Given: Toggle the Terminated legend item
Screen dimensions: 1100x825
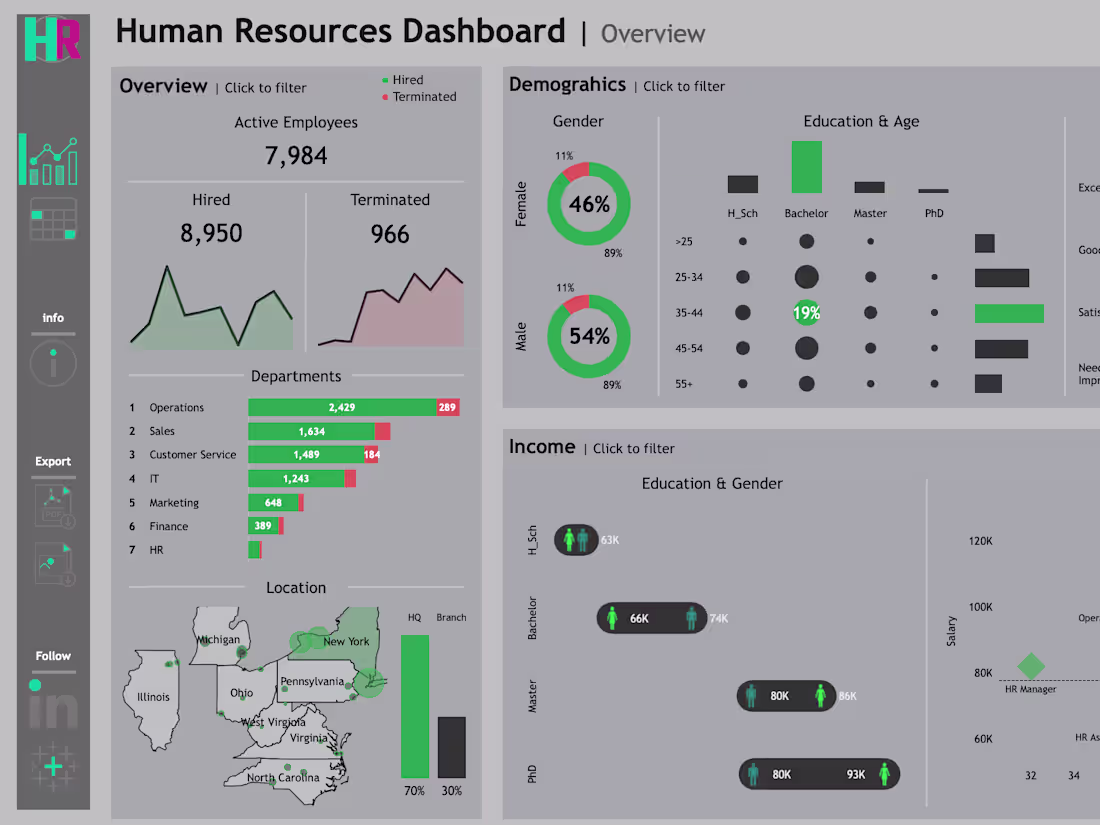Looking at the screenshot, I should (x=416, y=97).
